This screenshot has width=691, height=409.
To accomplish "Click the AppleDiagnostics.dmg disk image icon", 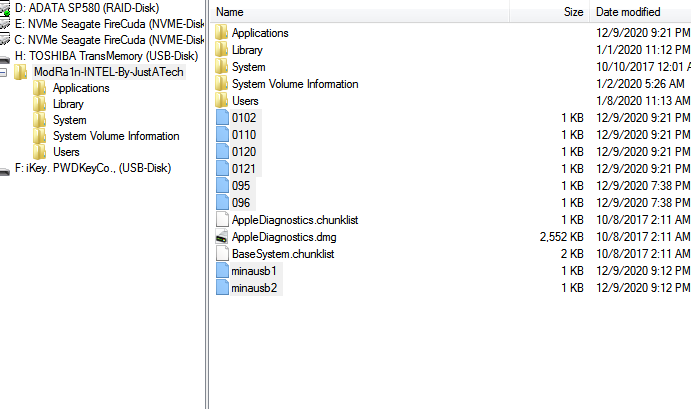I will (x=222, y=237).
